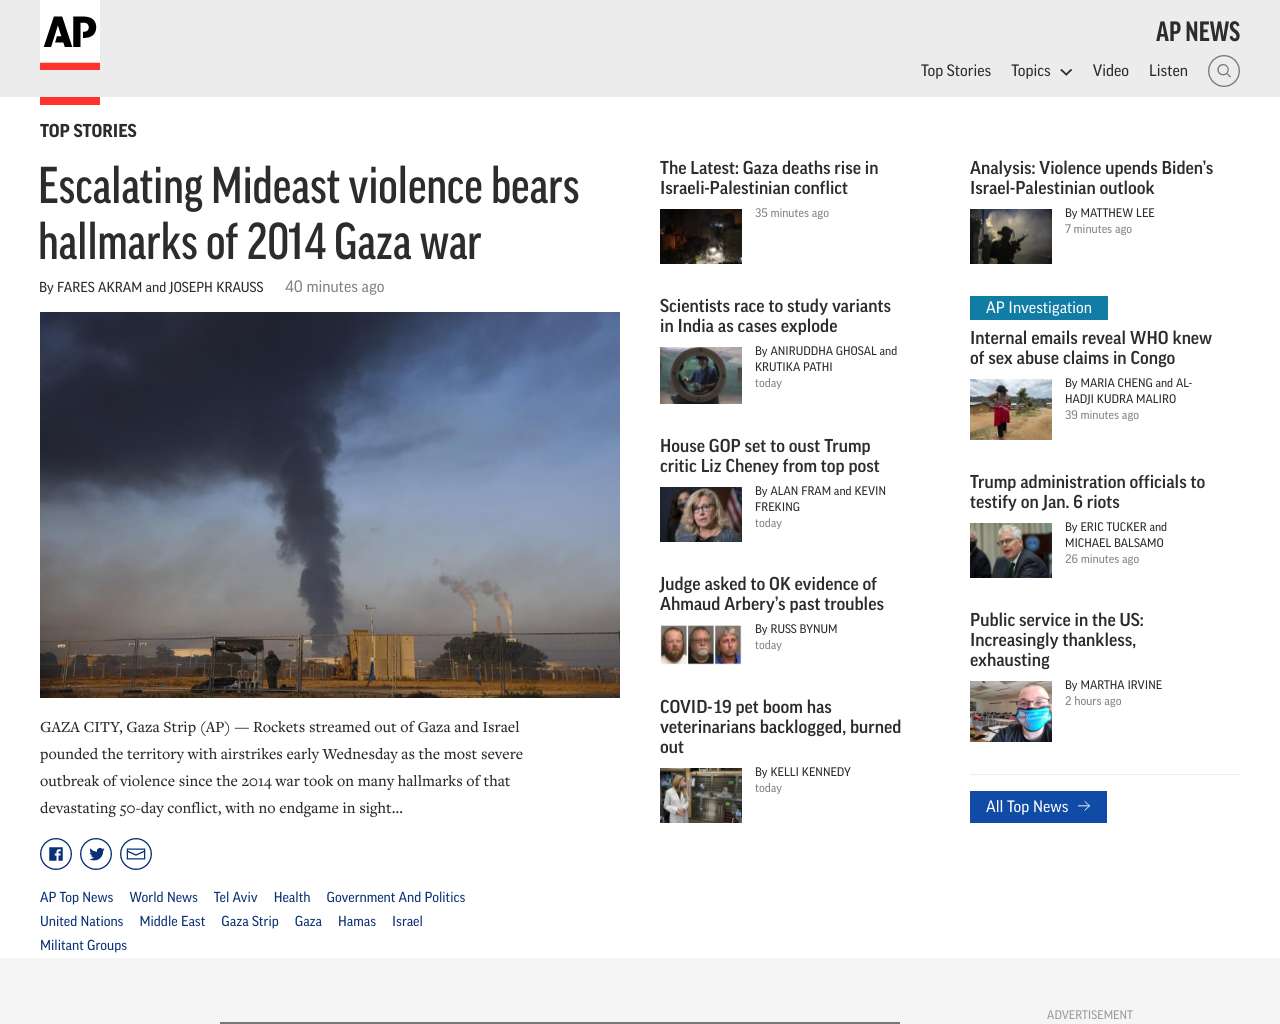Open Analysis: Violence upends Biden's outlook
The height and width of the screenshot is (1024, 1280).
pos(1091,178)
